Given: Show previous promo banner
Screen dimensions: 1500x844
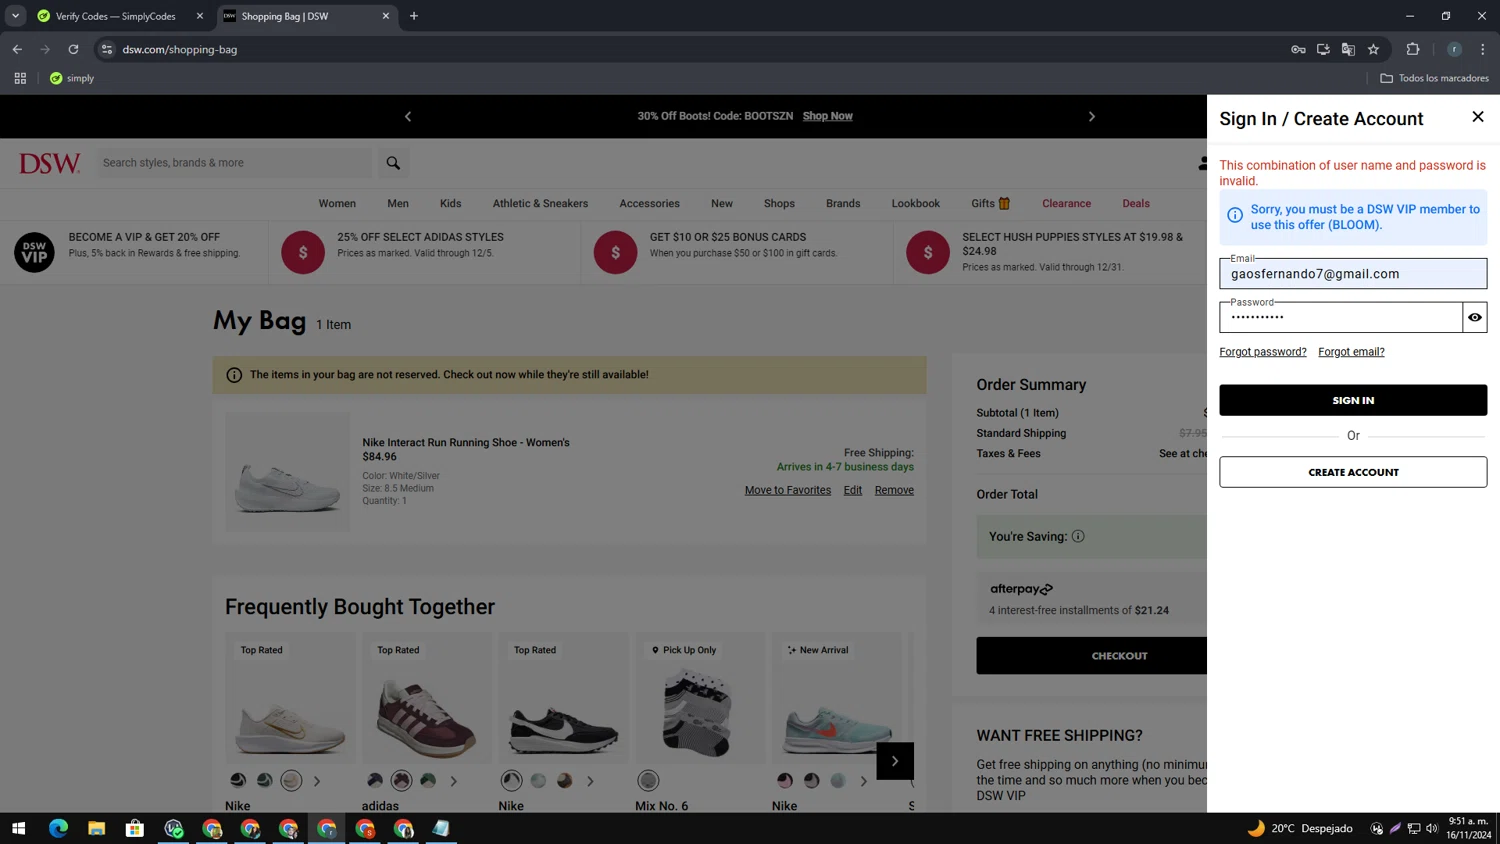Looking at the screenshot, I should click(408, 116).
